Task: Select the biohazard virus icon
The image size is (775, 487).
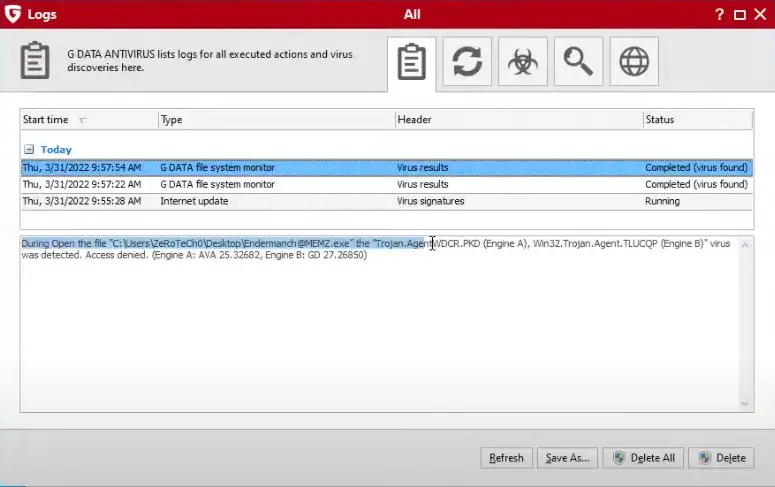Action: coord(522,62)
